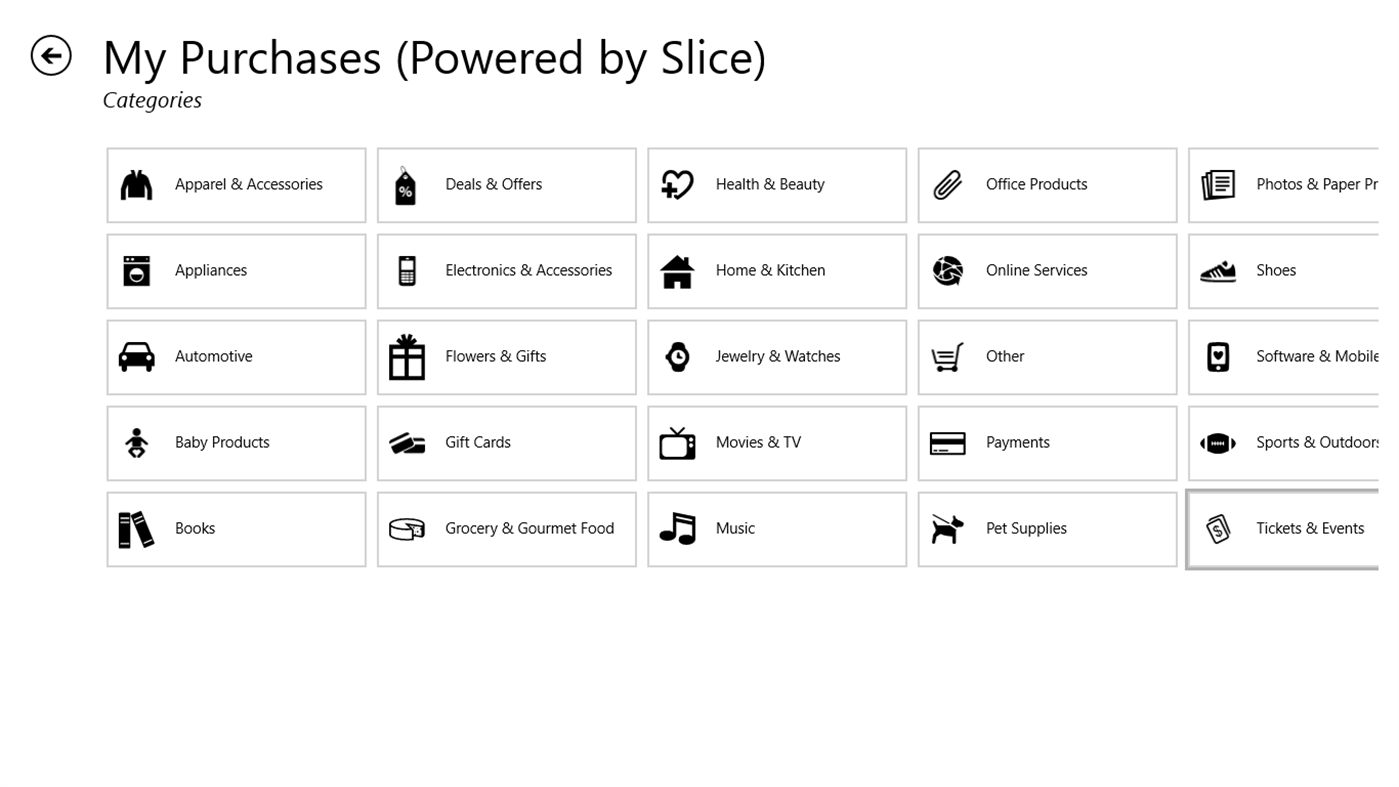Click the Pet Supplies dog icon
1399x787 pixels.
click(947, 528)
